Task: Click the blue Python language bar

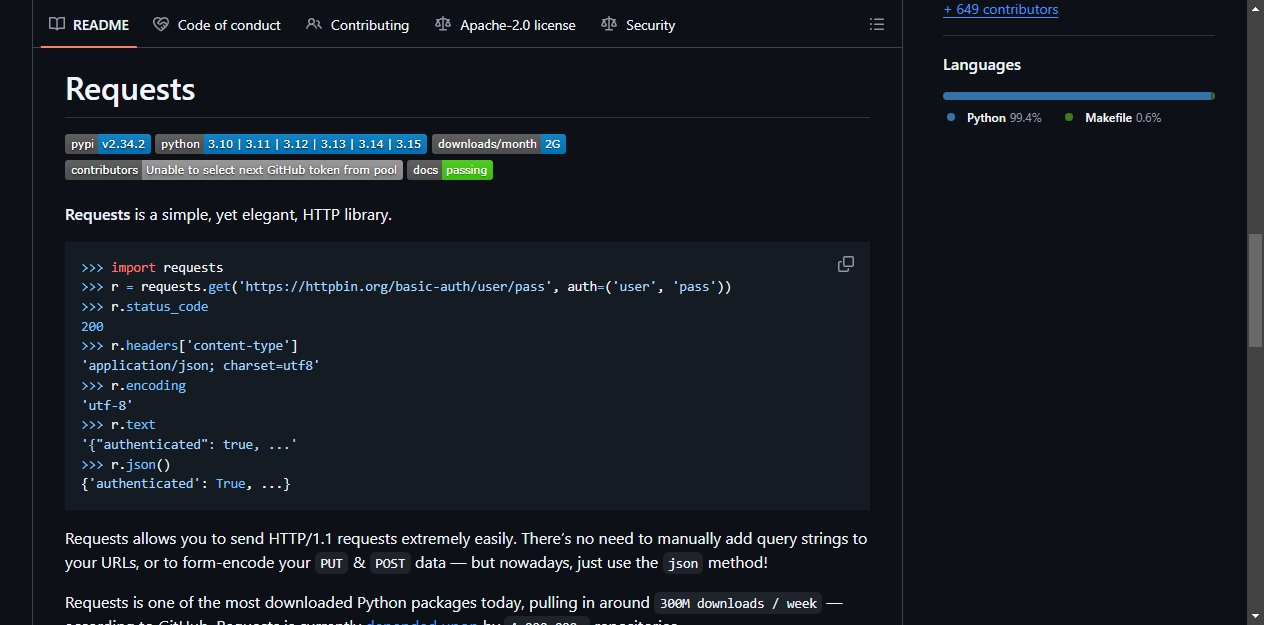Action: [1077, 96]
